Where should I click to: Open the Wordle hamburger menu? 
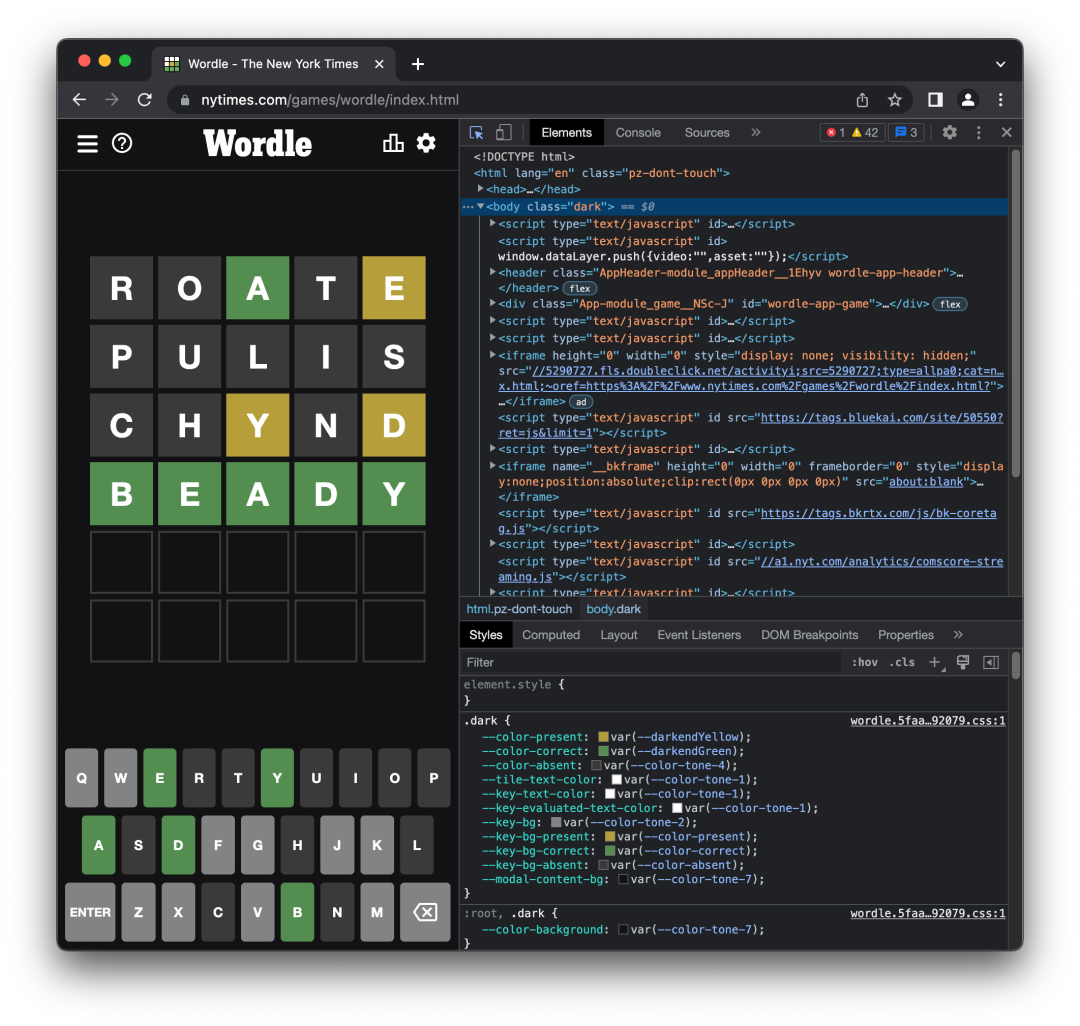click(87, 144)
